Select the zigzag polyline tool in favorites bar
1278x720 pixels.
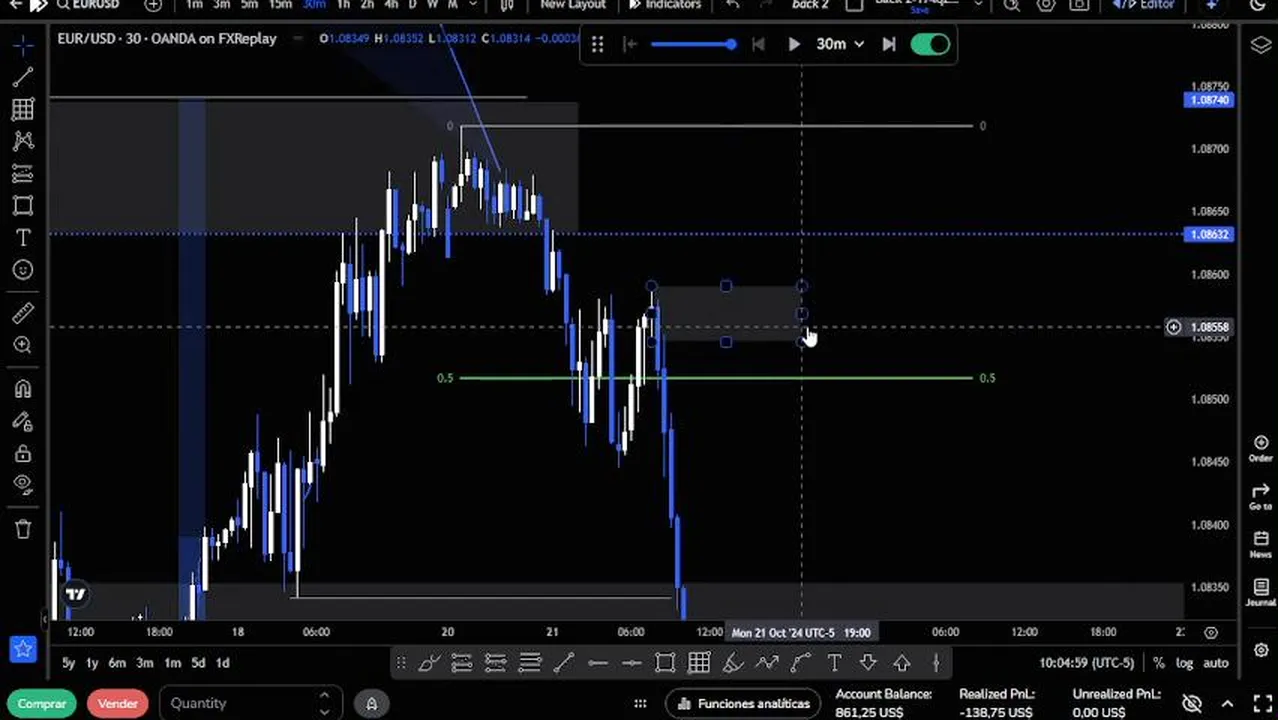pos(767,662)
